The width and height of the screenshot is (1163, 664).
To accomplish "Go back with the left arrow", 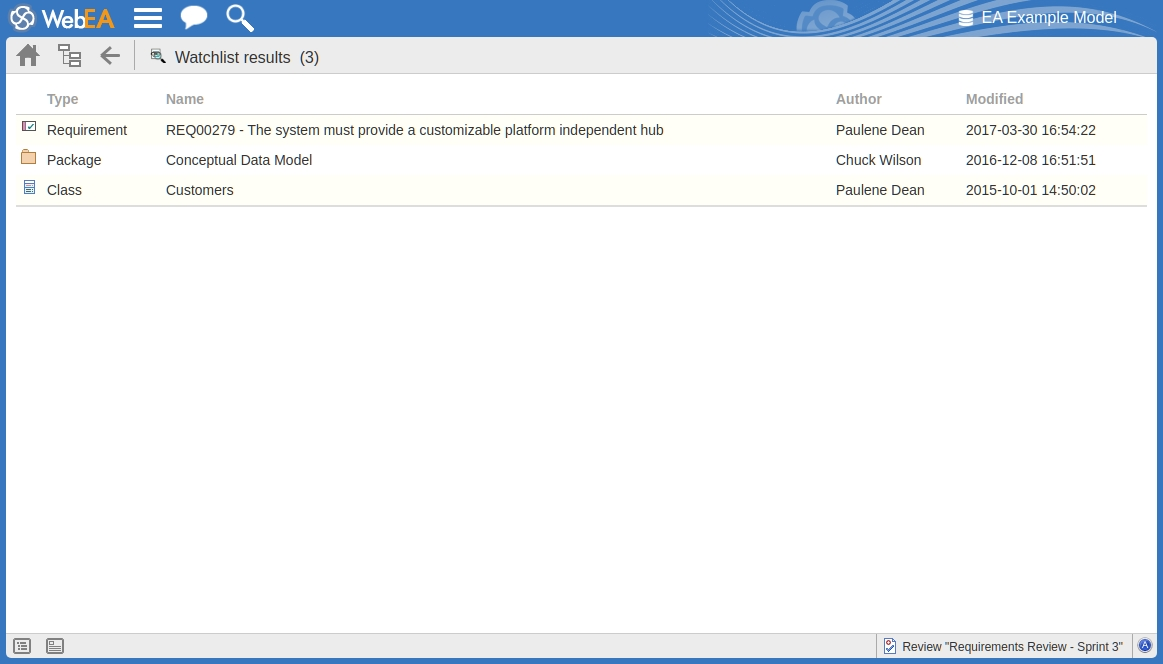I will (x=110, y=56).
